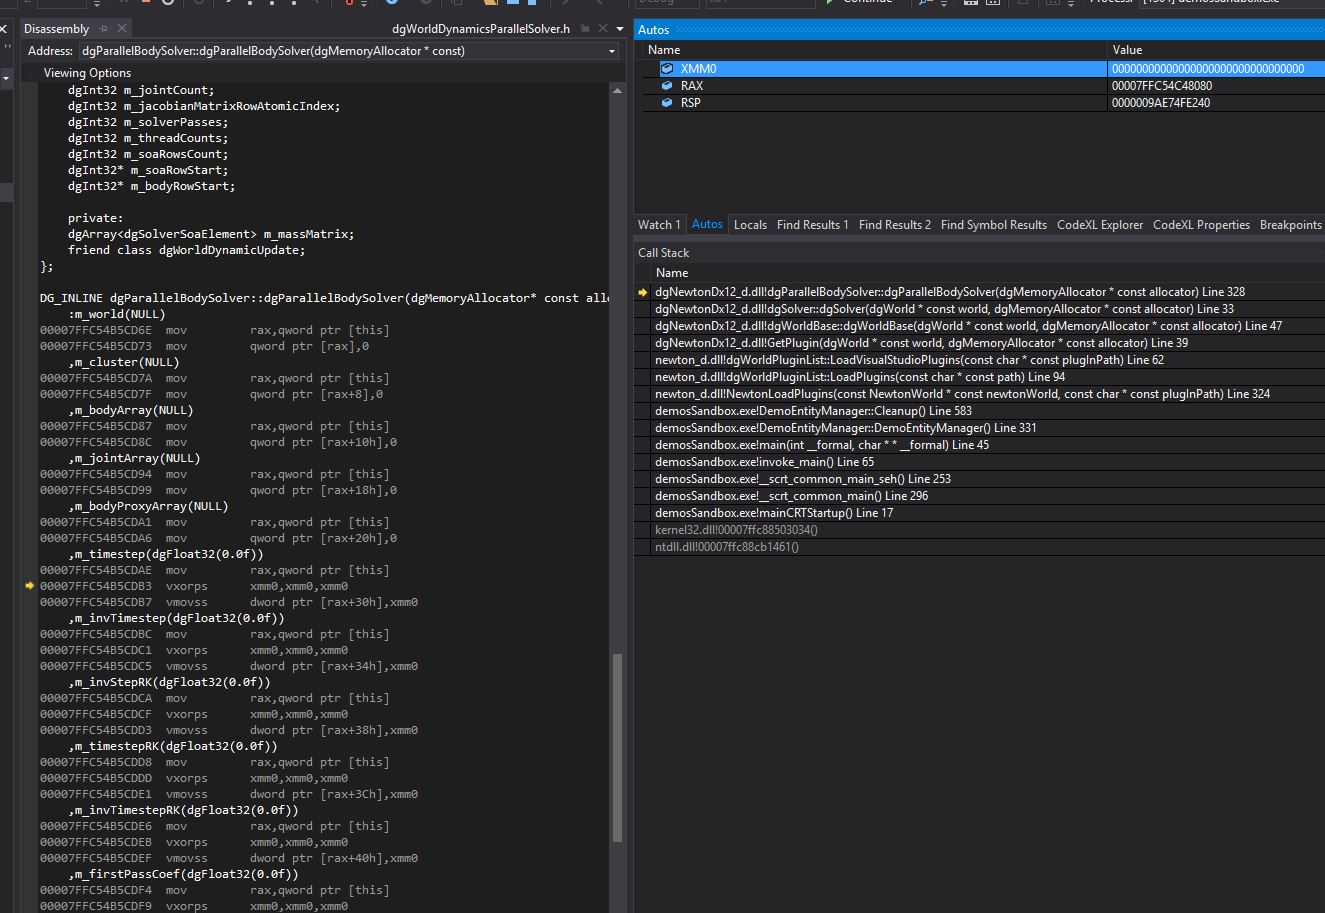The image size is (1325, 913).
Task: Close the Disassembly tab
Action: (122, 29)
